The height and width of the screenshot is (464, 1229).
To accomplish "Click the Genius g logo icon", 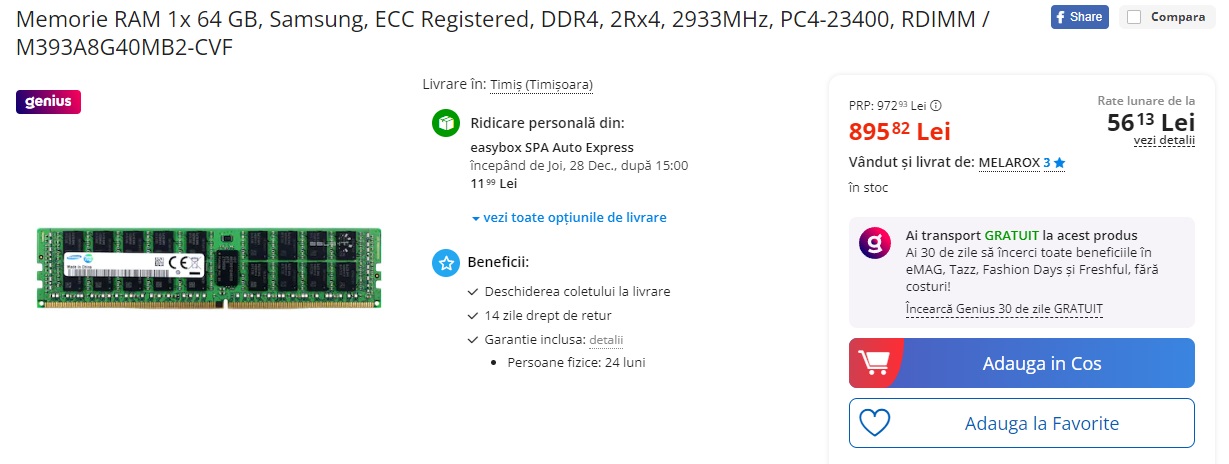I will click(875, 245).
